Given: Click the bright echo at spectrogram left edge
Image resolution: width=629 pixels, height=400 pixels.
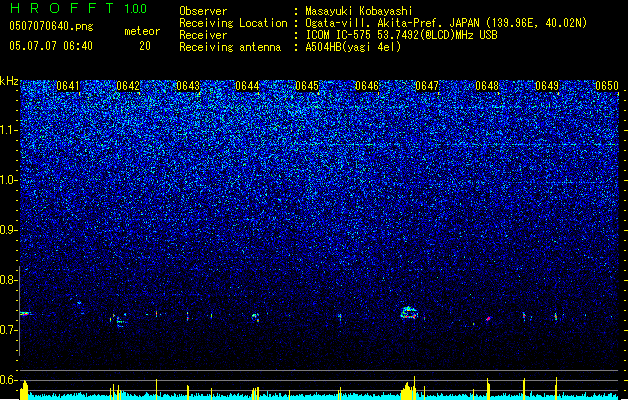Looking at the screenshot, I should click(x=25, y=314).
